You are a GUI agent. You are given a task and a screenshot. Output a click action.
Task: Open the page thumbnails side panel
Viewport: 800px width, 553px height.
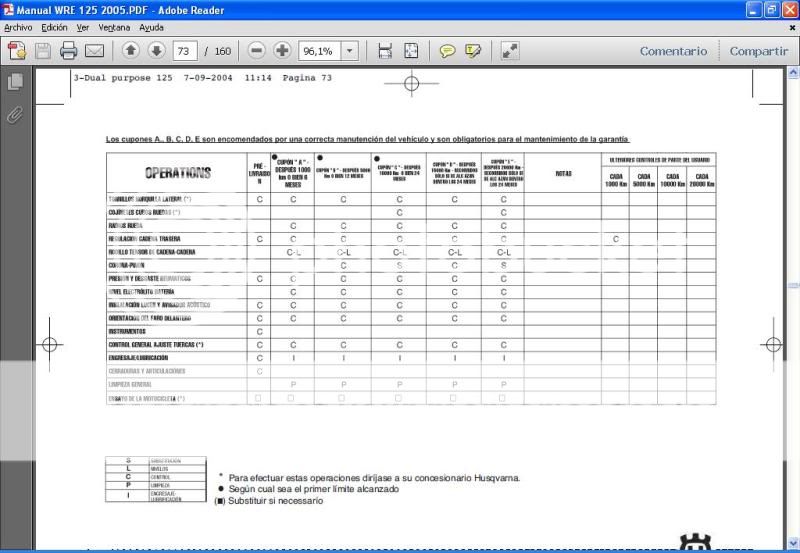15,82
